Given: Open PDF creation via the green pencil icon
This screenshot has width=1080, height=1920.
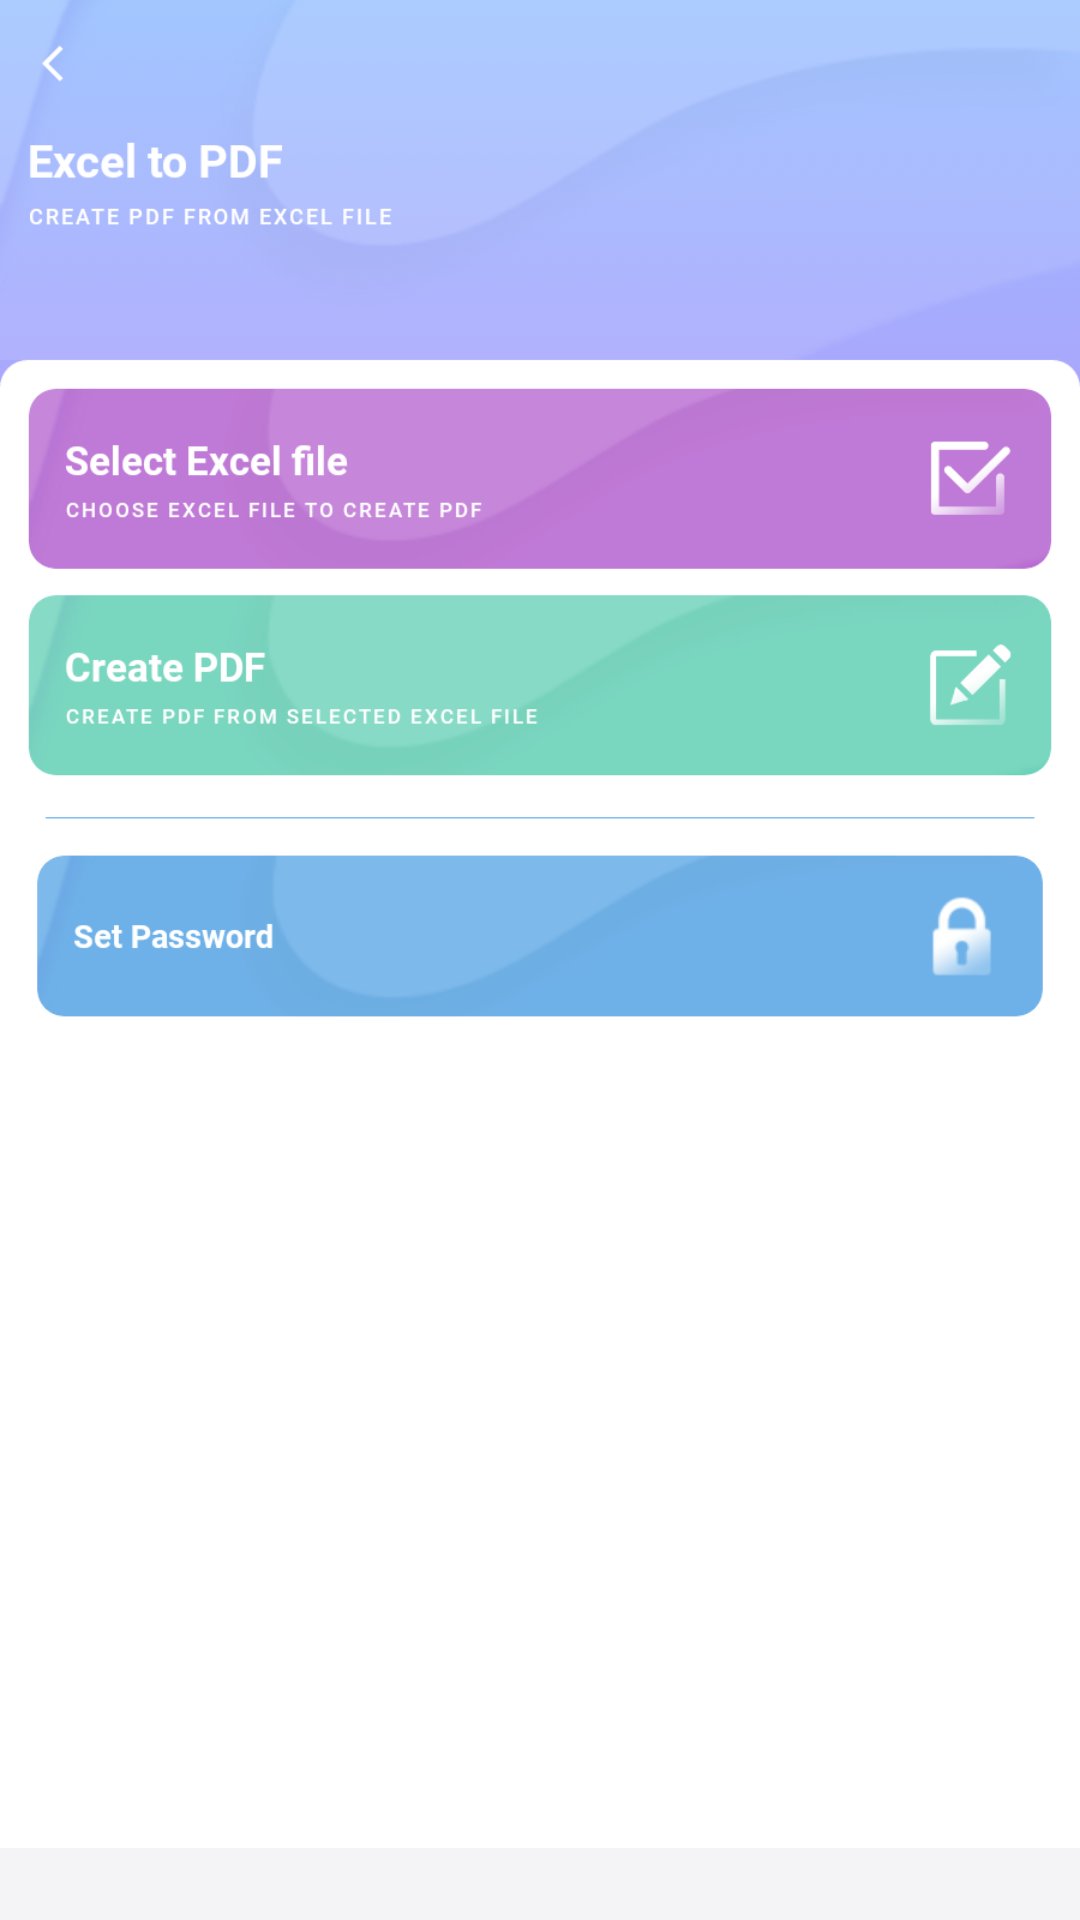Looking at the screenshot, I should (x=966, y=685).
